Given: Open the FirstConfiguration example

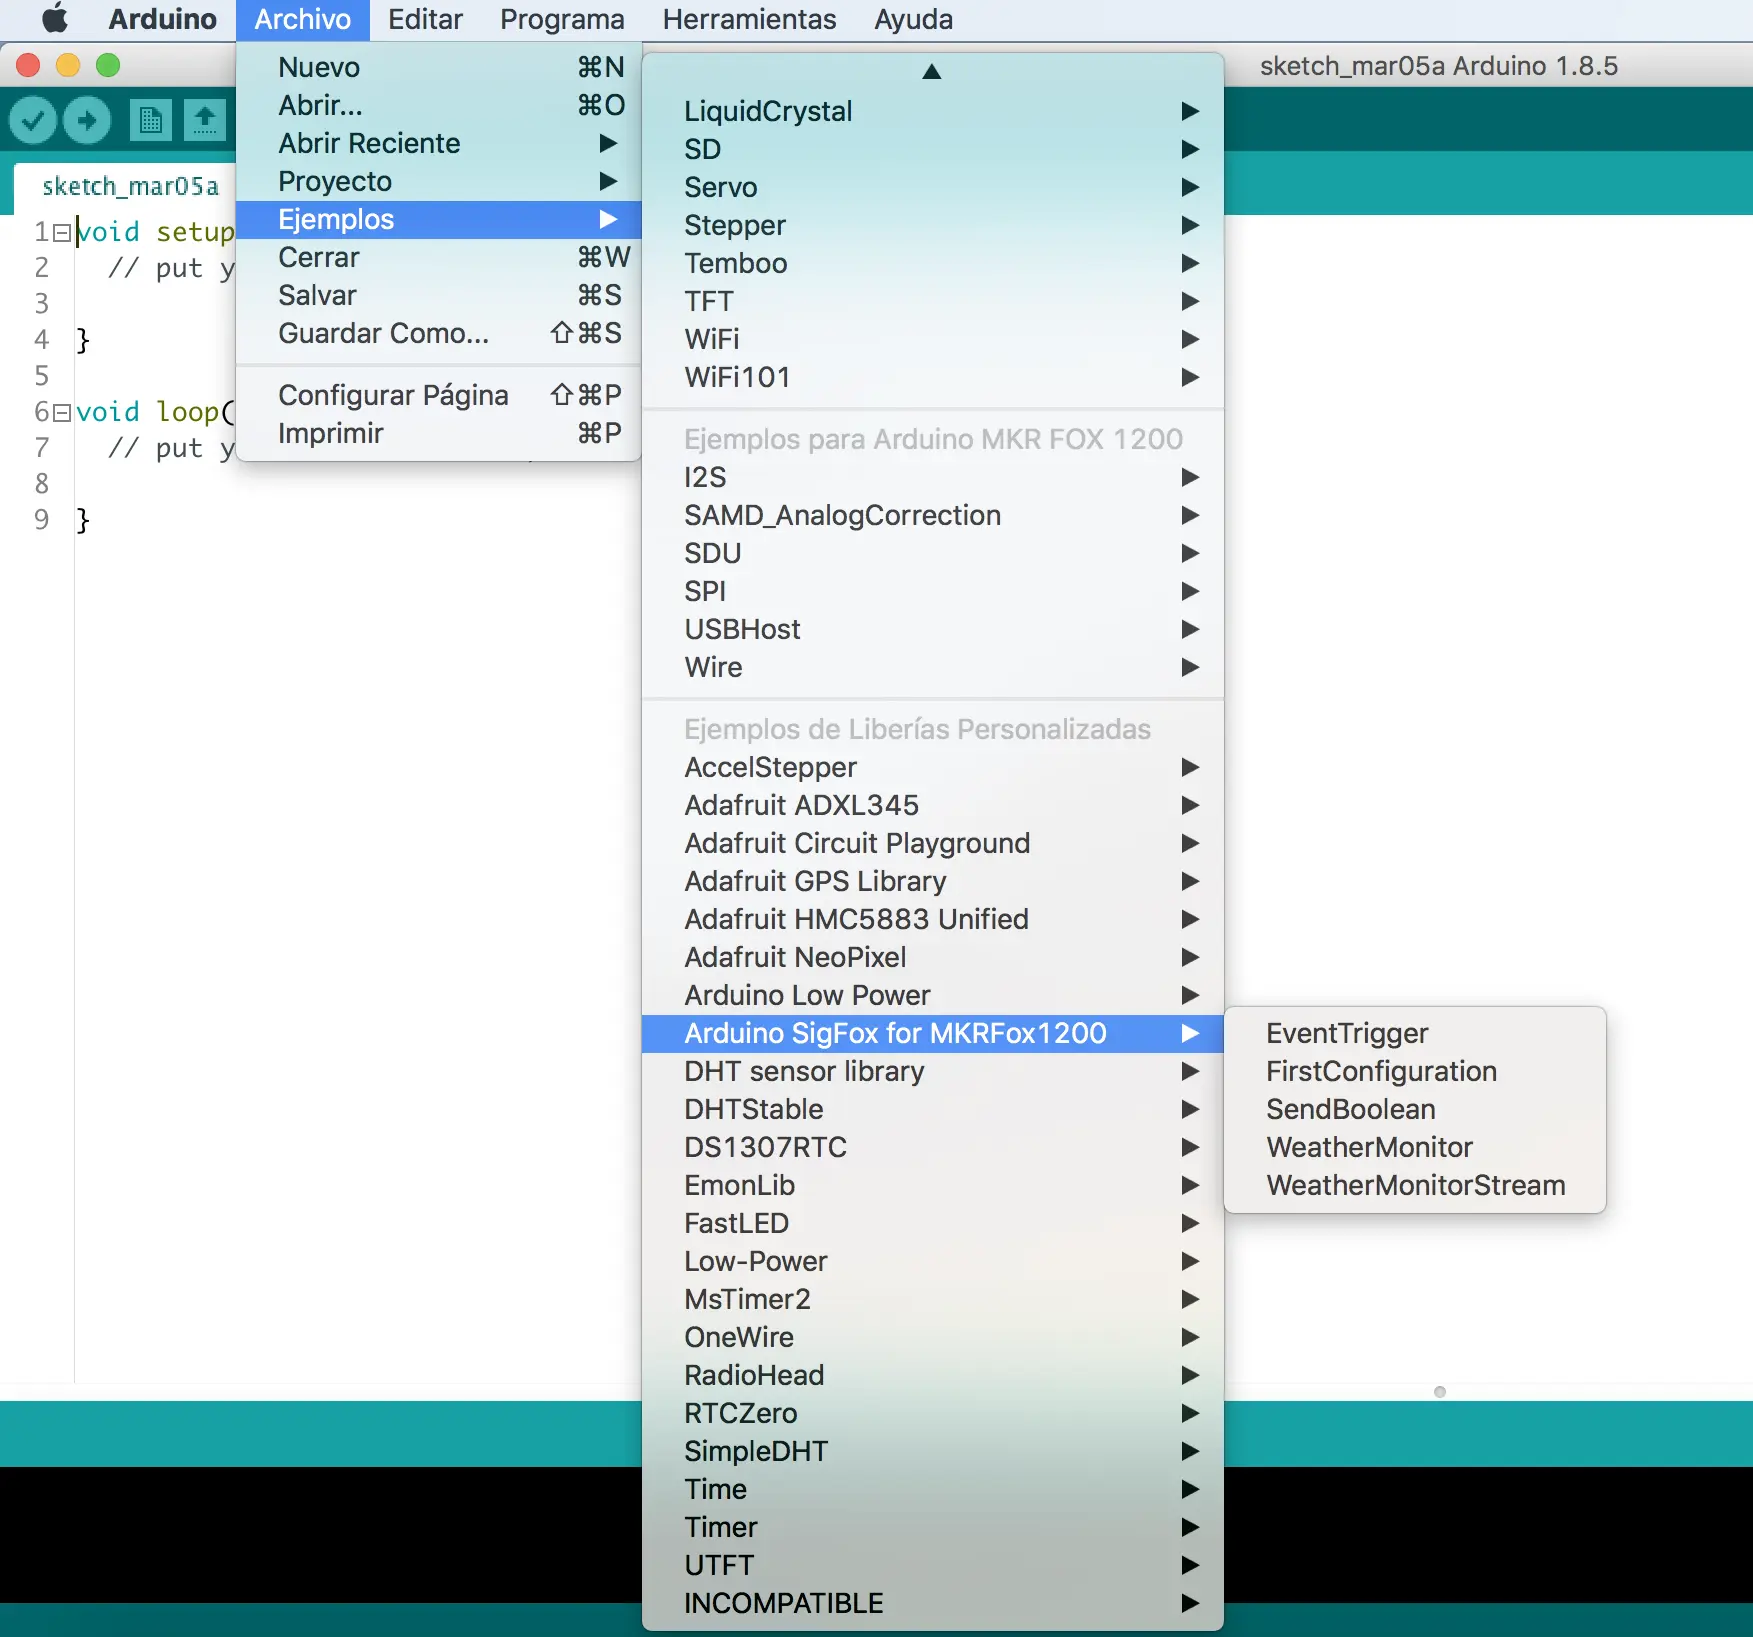Looking at the screenshot, I should (1381, 1071).
